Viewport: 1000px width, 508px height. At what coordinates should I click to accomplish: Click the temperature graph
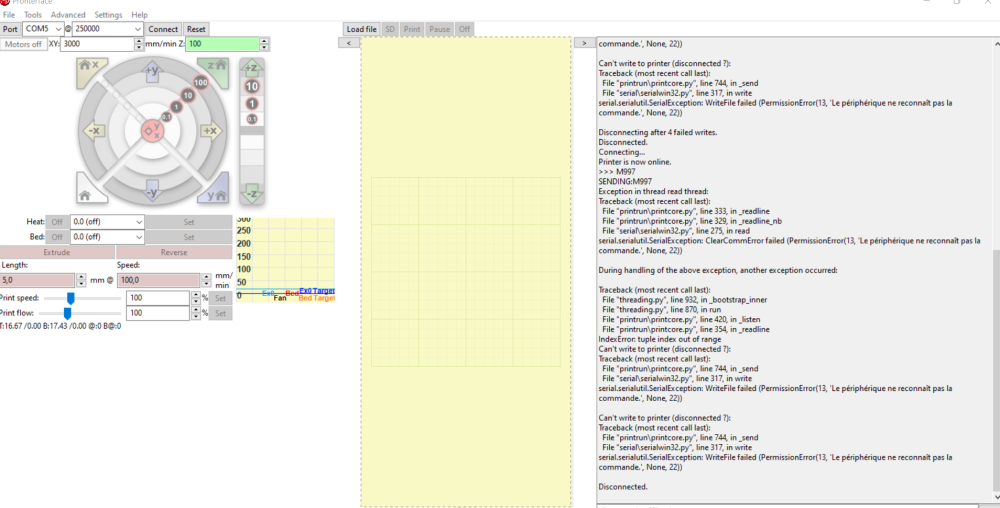pyautogui.click(x=285, y=259)
